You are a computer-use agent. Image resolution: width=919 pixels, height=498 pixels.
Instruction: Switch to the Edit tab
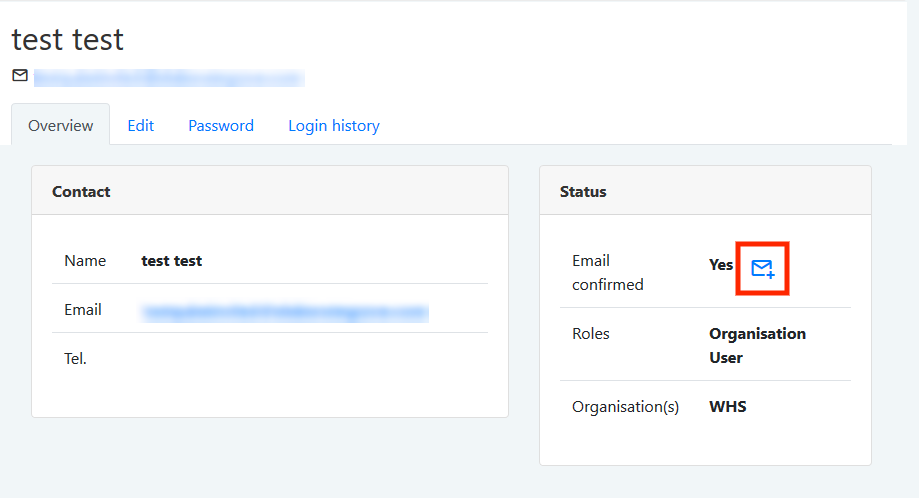(x=140, y=126)
